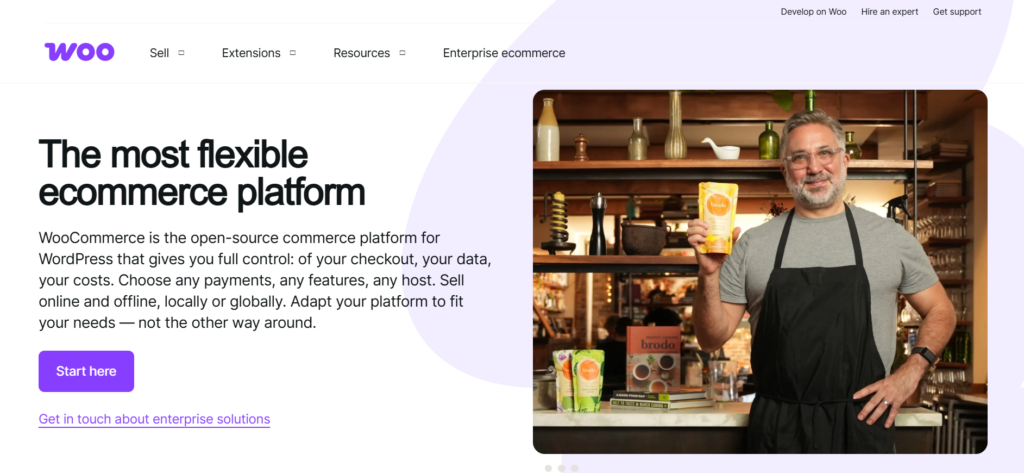Click the WooCommerce description paragraph text
Viewport: 1024px width, 473px height.
tap(264, 280)
